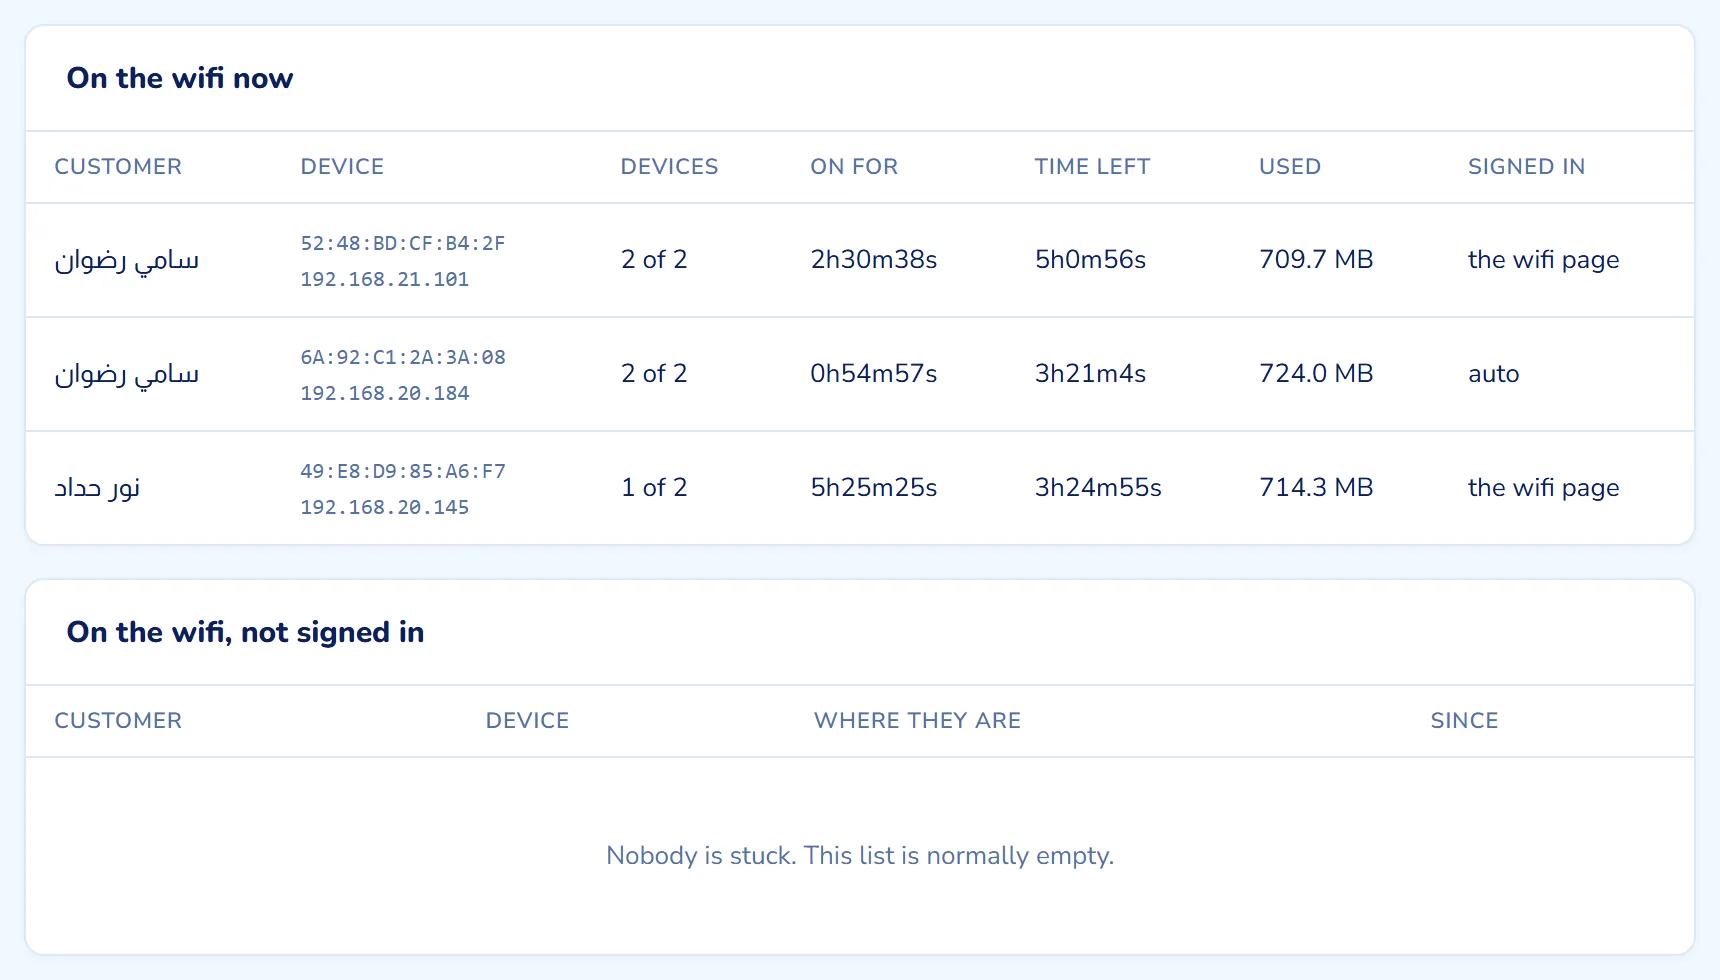Select the SINCE column header
Viewport: 1720px width, 980px height.
point(1464,721)
